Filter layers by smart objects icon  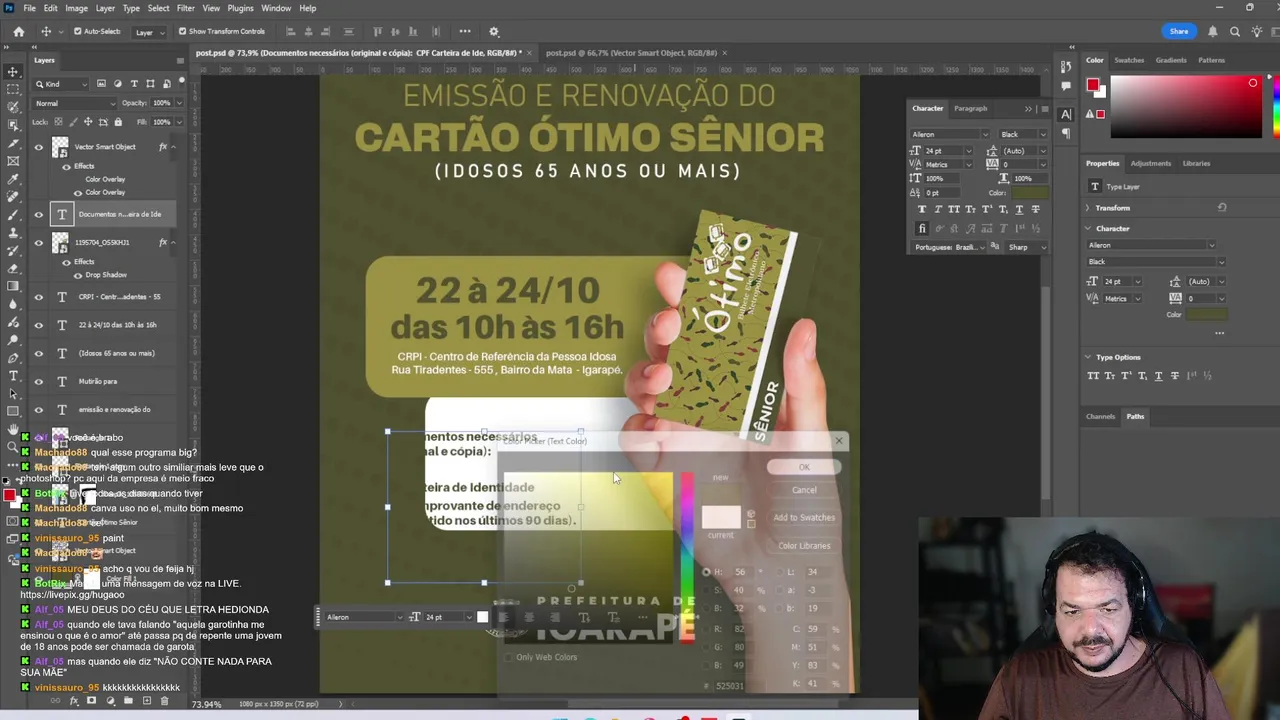166,84
